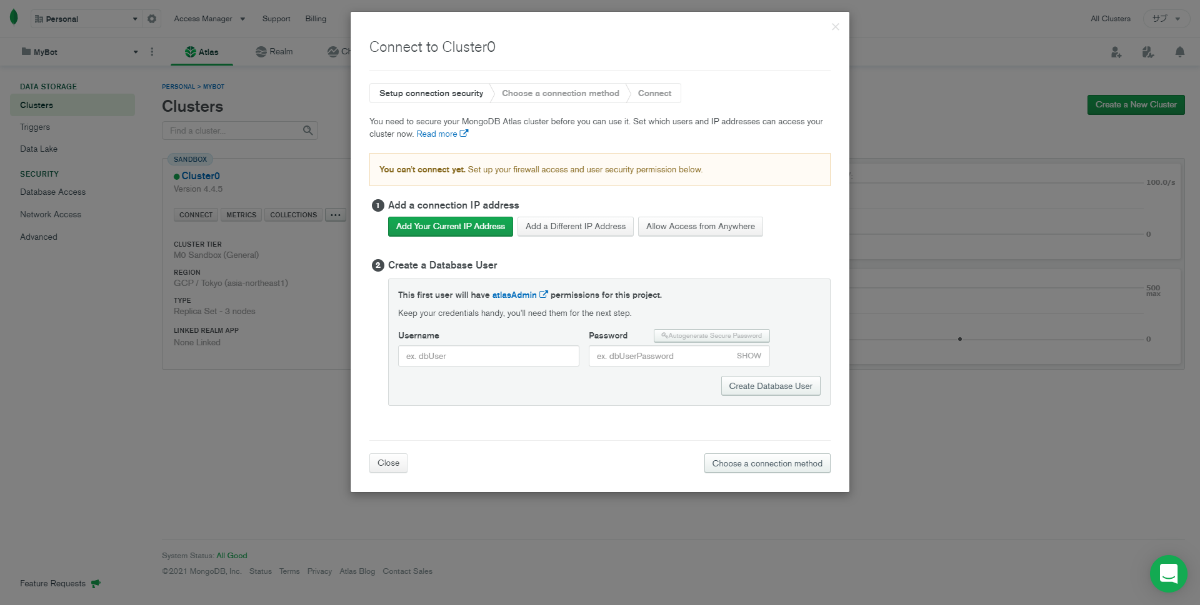Click the invite user icon
The width and height of the screenshot is (1200, 605).
[x=1116, y=52]
